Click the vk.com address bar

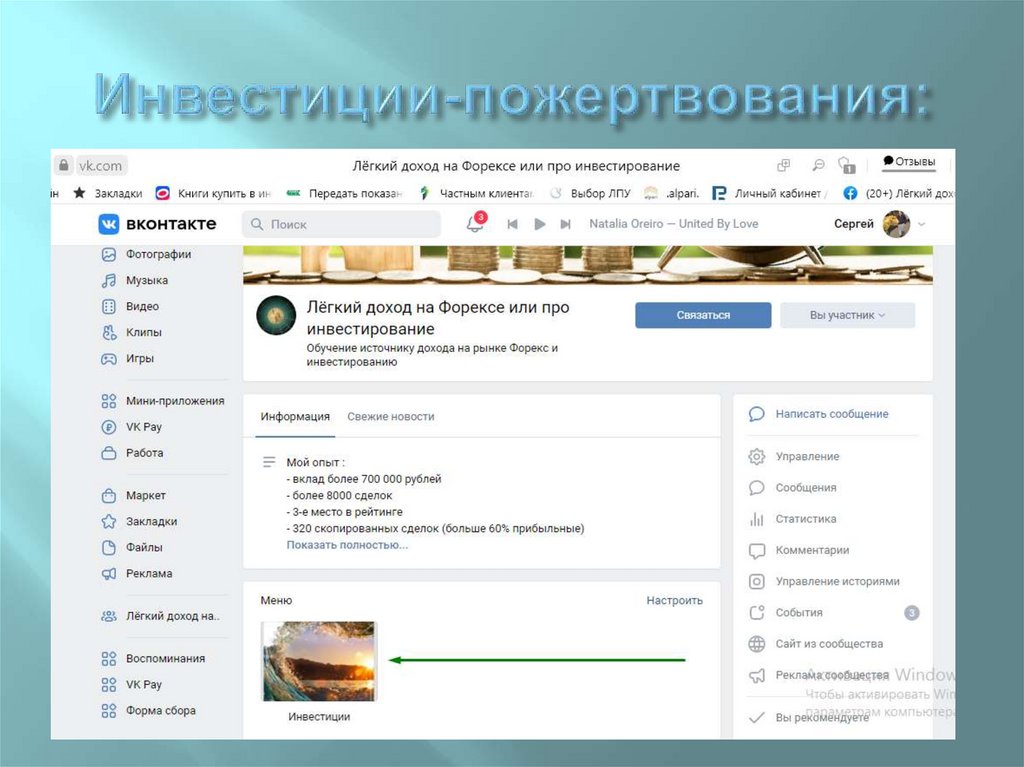click(100, 166)
